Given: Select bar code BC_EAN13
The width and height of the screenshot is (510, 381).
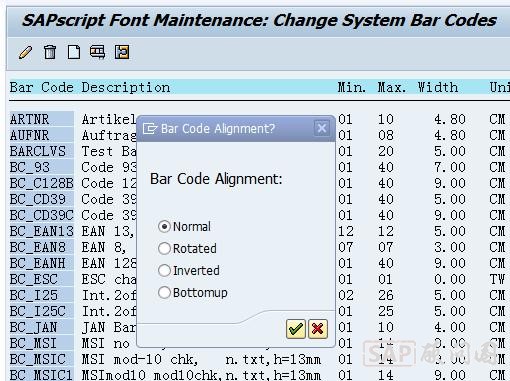Looking at the screenshot, I should (x=41, y=231).
